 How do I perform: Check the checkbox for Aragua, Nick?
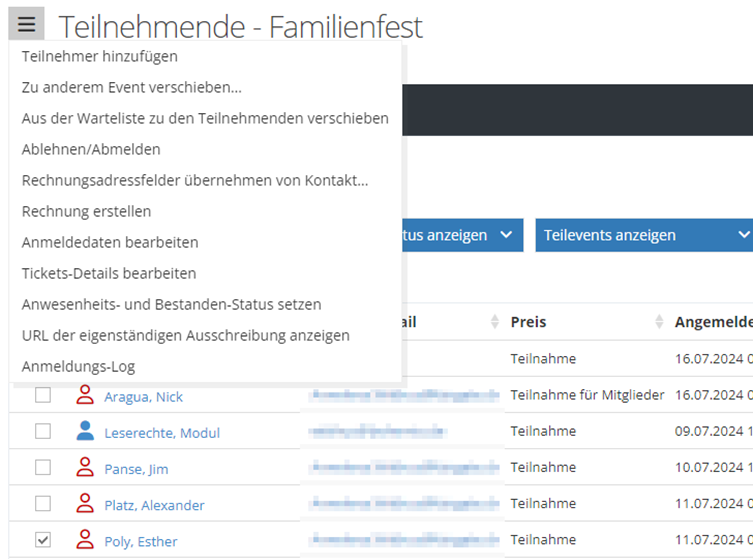point(43,396)
